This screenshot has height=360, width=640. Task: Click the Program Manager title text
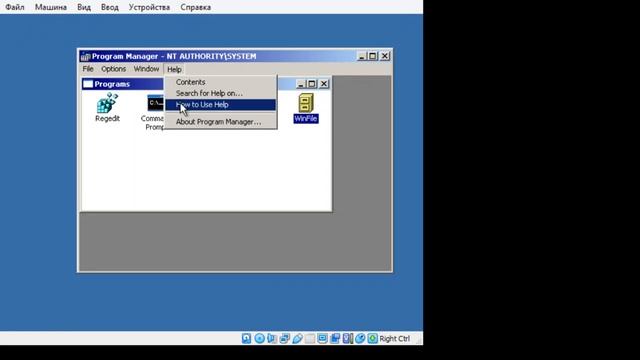[x=174, y=56]
